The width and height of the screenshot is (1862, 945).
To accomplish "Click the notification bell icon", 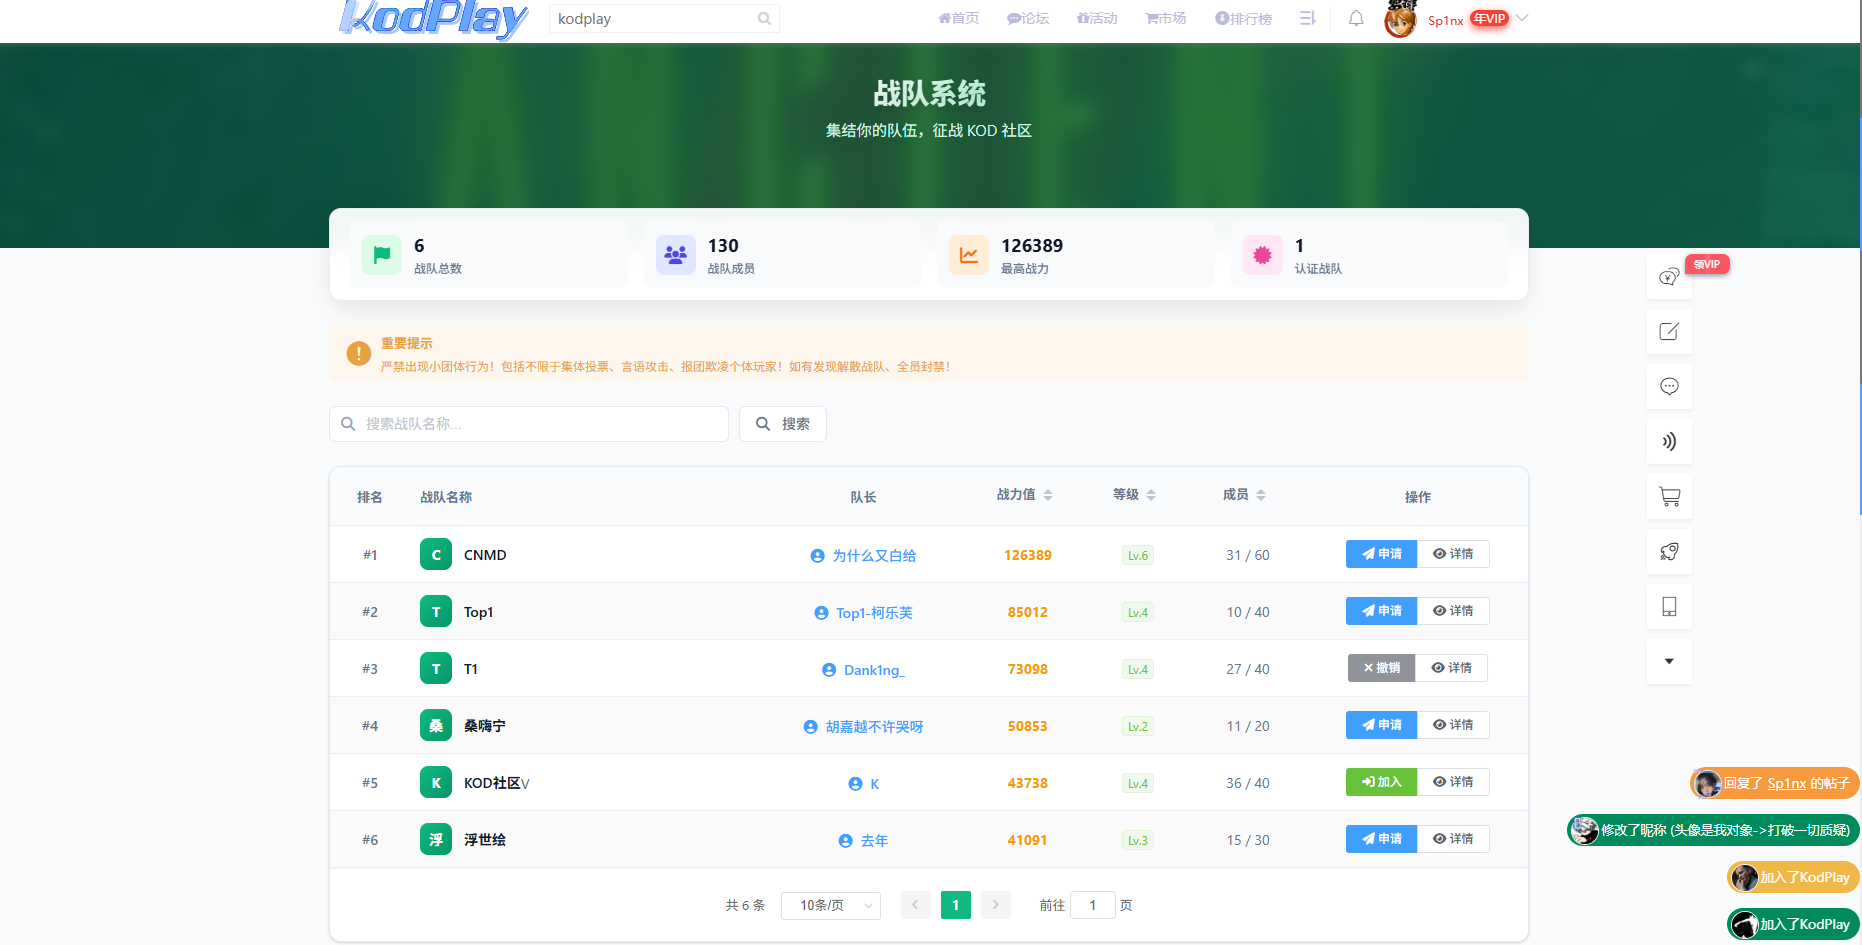I will [1356, 18].
